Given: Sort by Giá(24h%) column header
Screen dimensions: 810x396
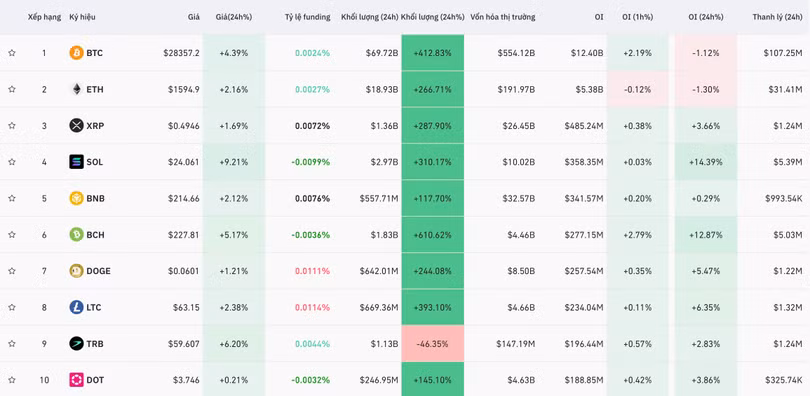Looking at the screenshot, I should (233, 17).
